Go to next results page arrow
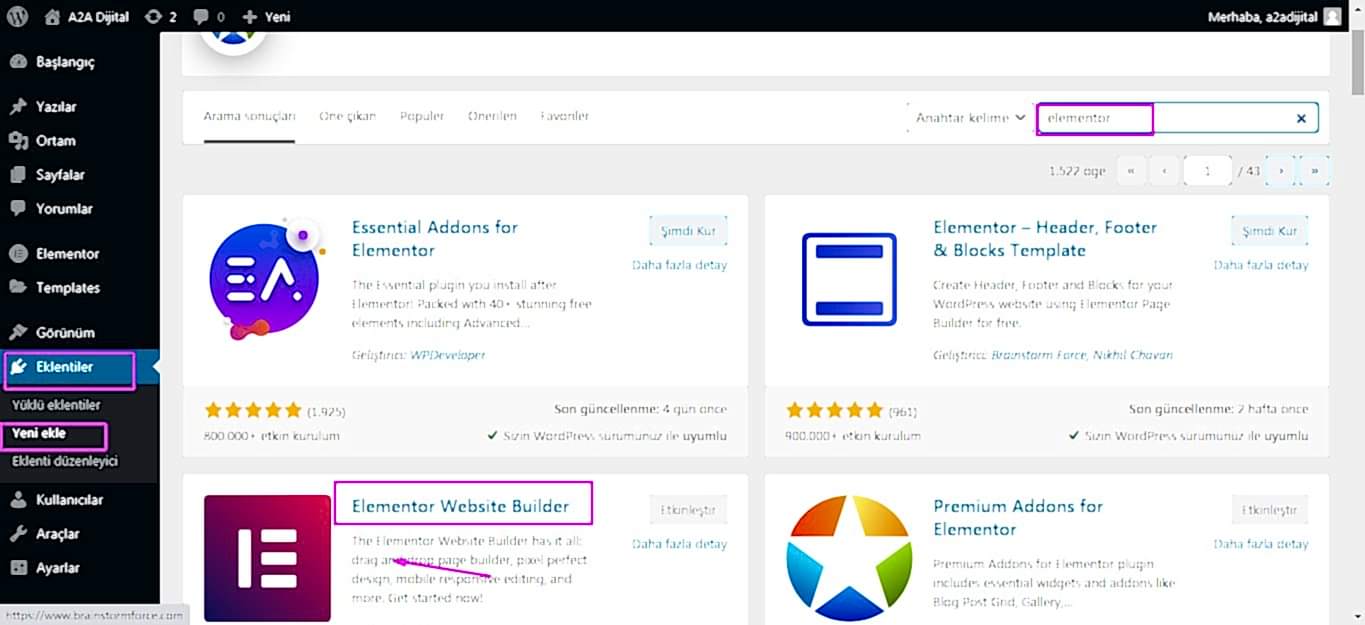 pos(1281,171)
